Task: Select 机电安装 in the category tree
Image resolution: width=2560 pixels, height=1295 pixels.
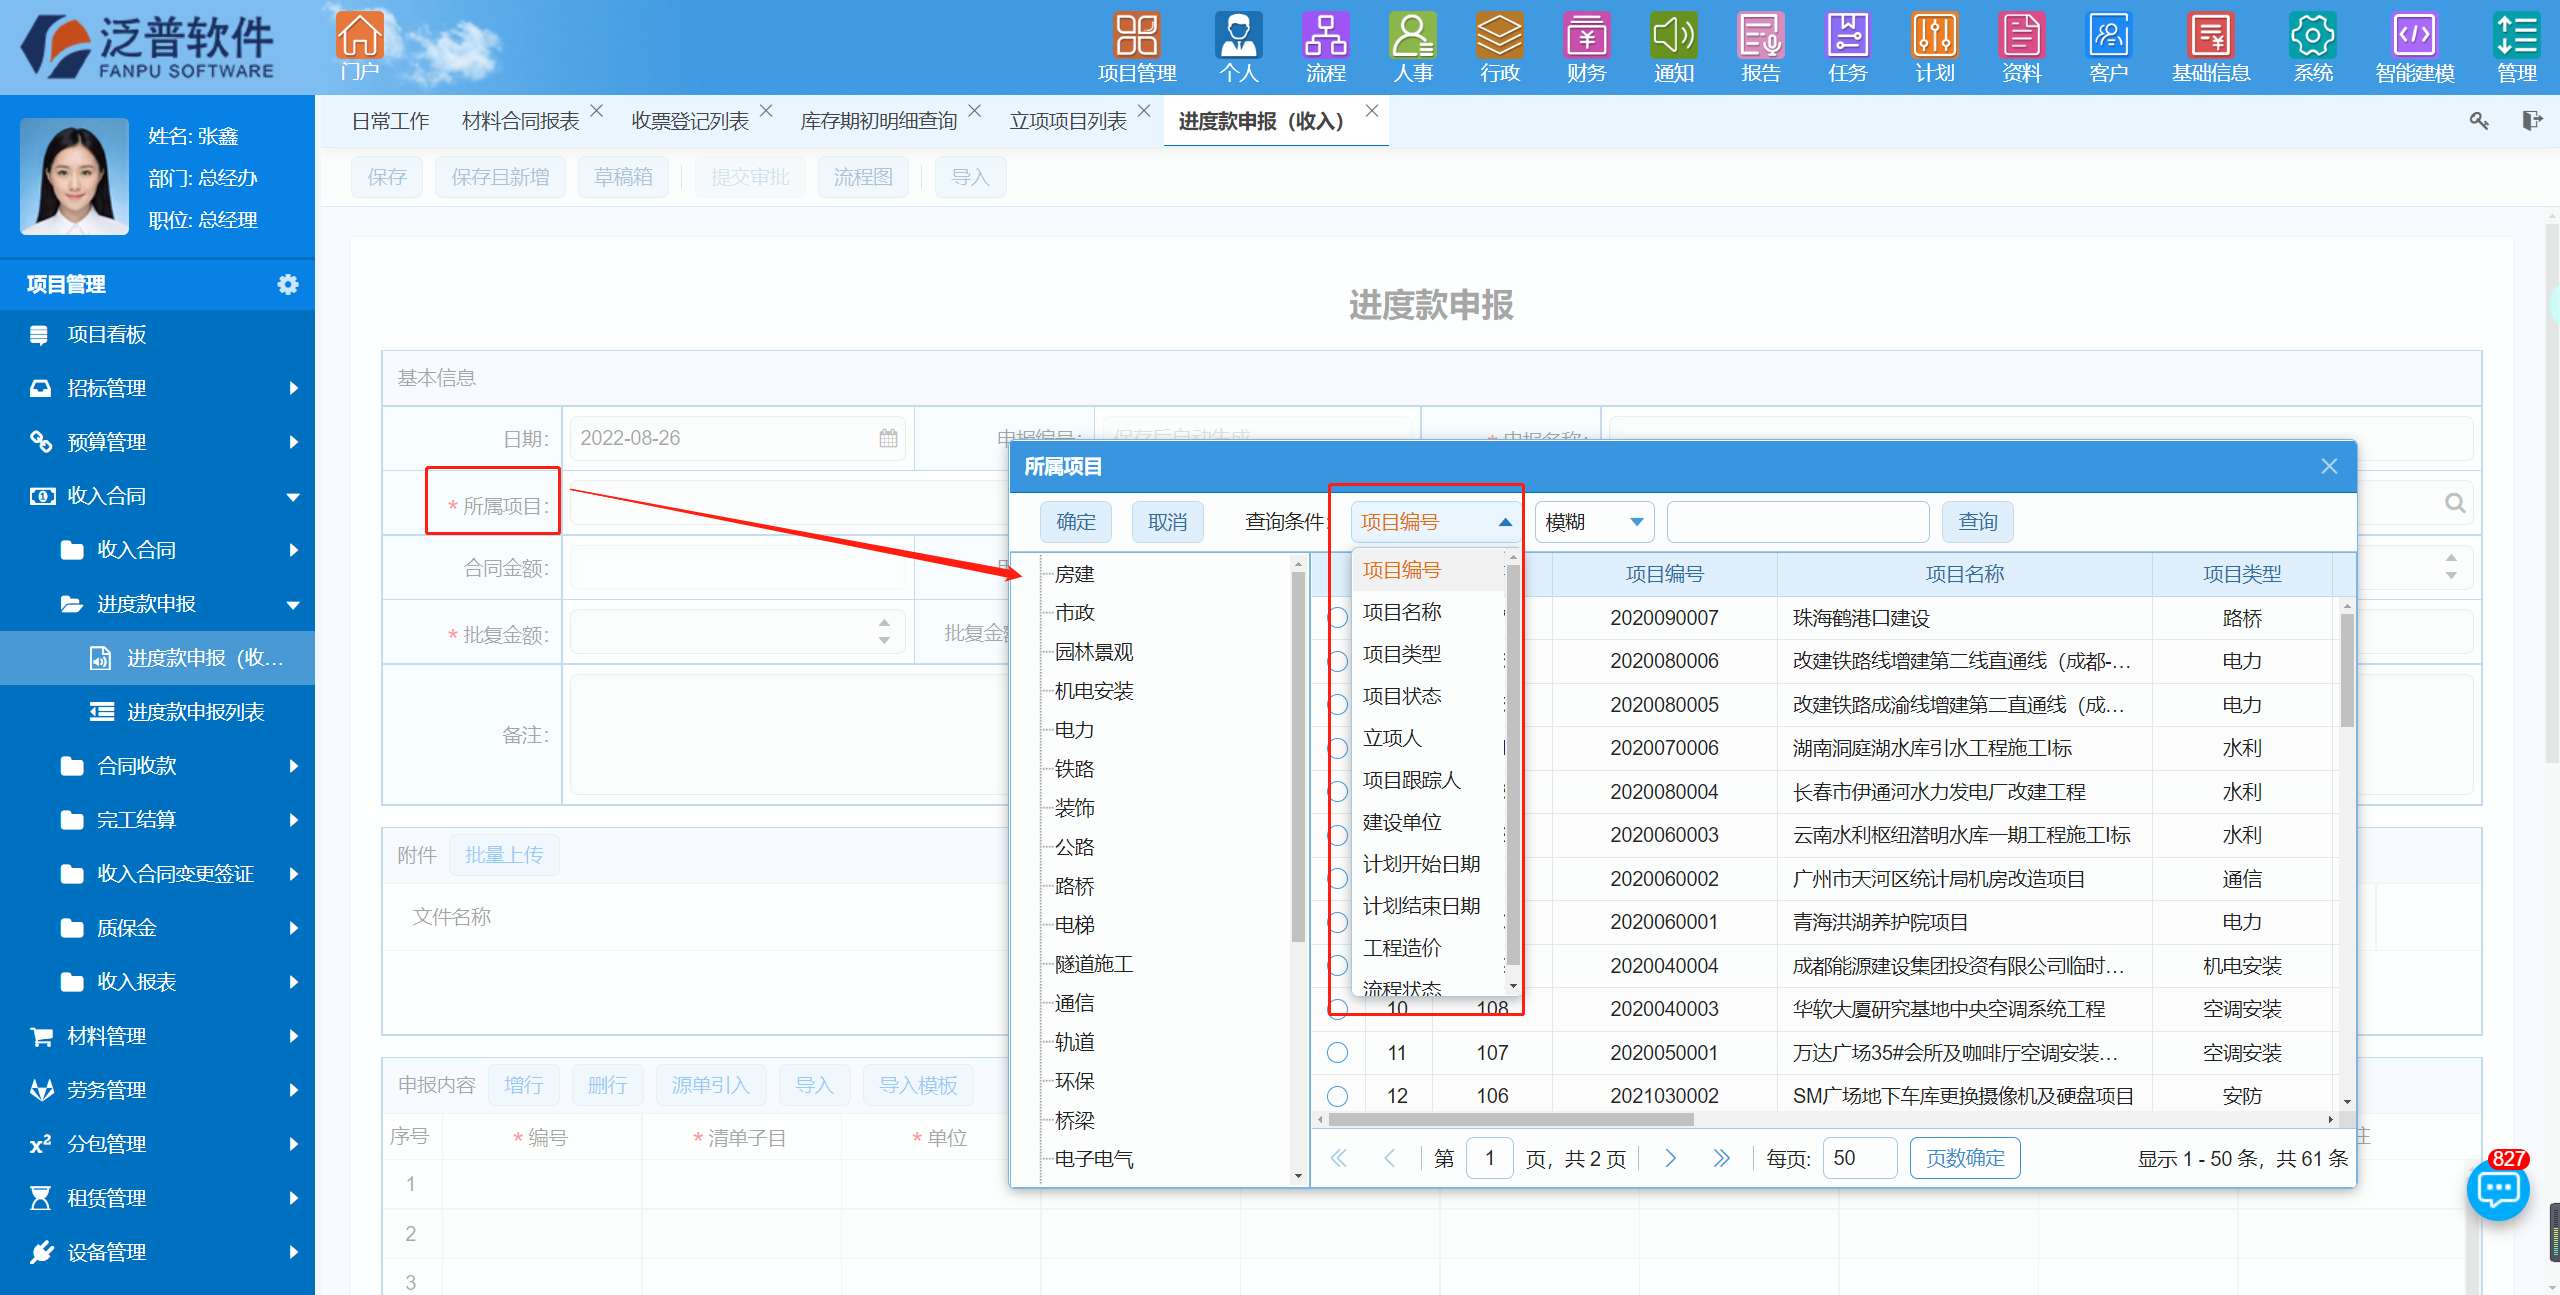Action: [1094, 691]
